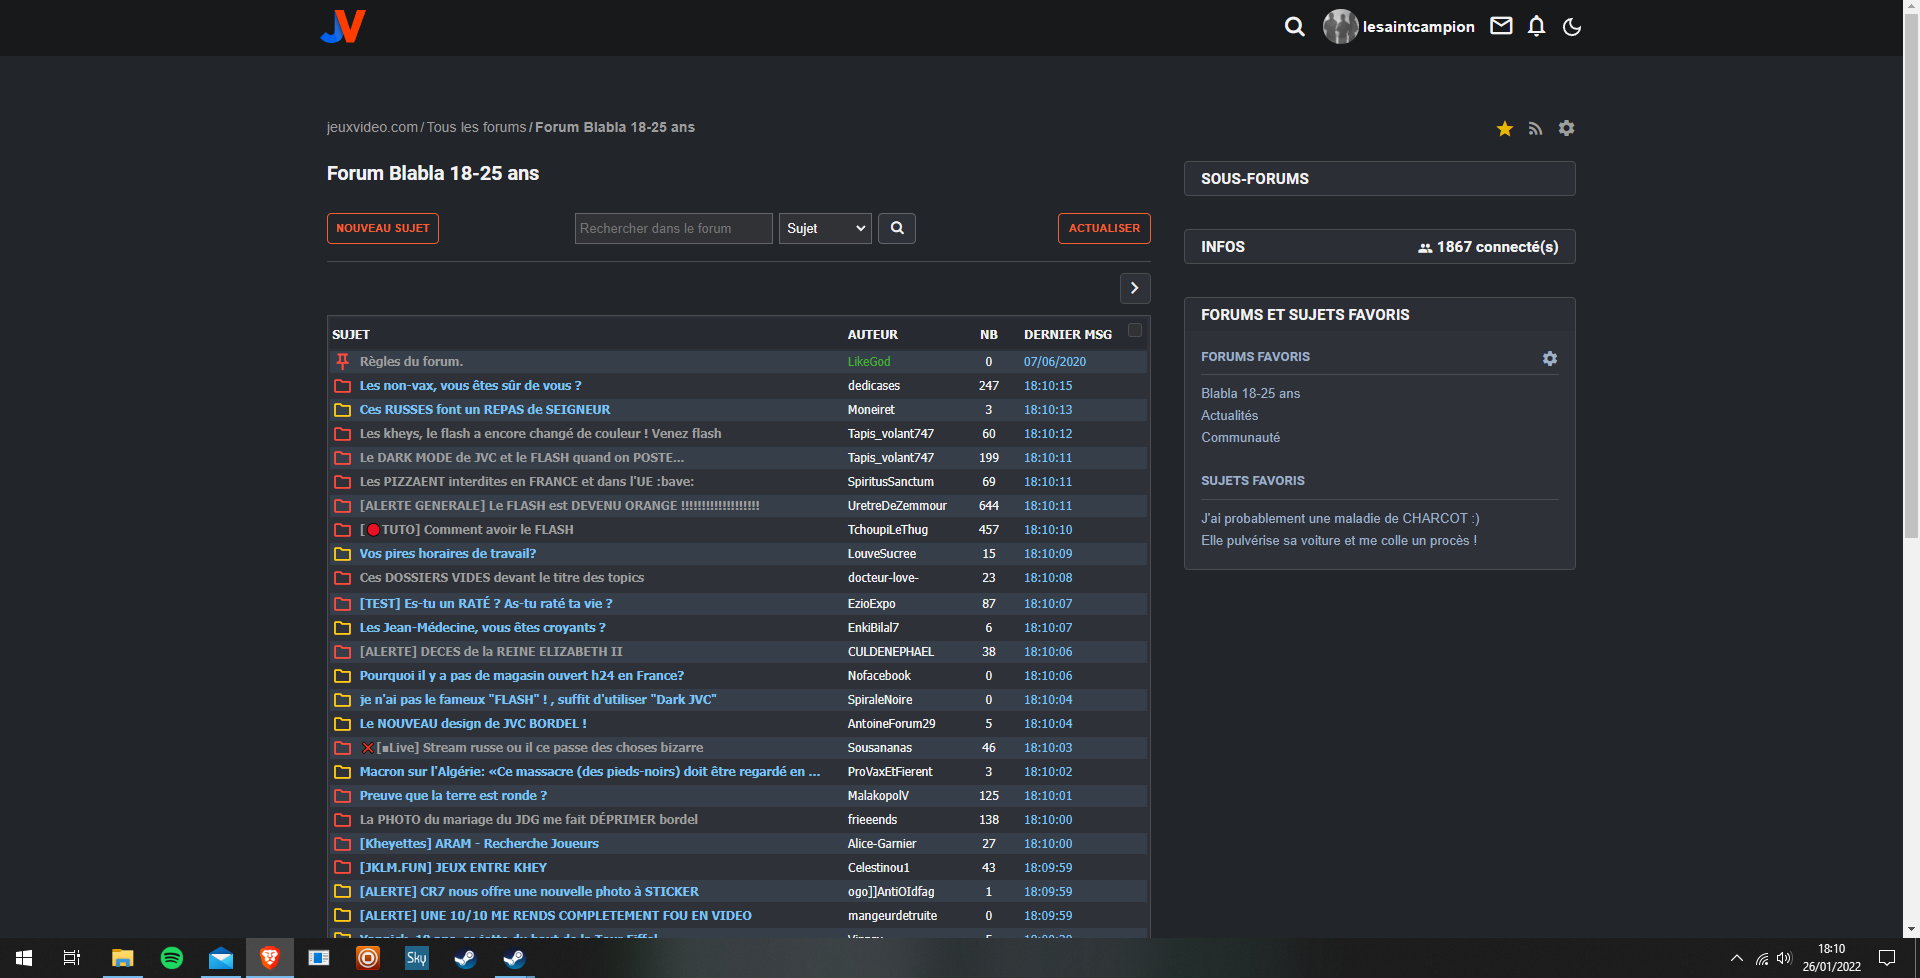
Task: Go to next page with chevron arrow
Action: tap(1134, 288)
